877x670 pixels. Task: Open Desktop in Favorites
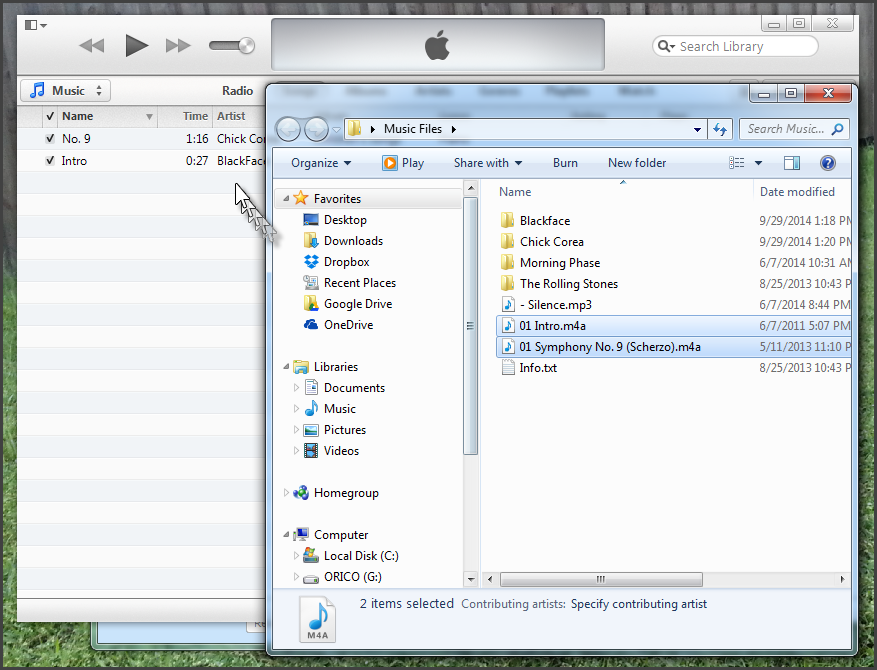(x=345, y=220)
